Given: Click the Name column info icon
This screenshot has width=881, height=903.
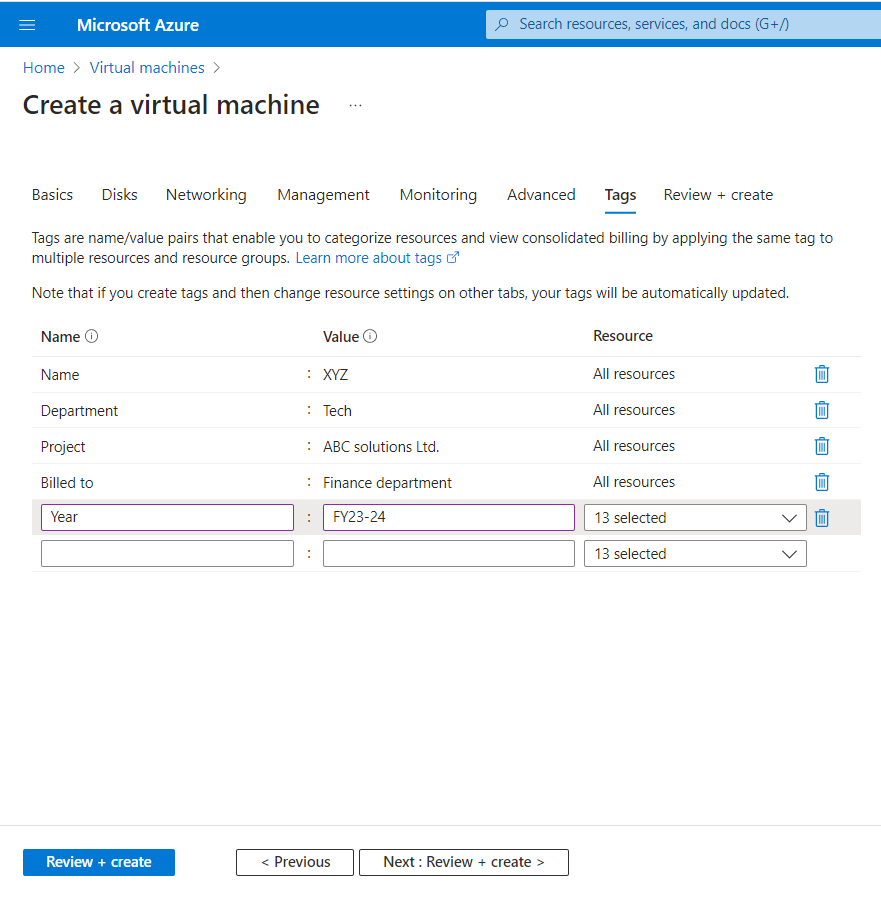Looking at the screenshot, I should pos(92,337).
